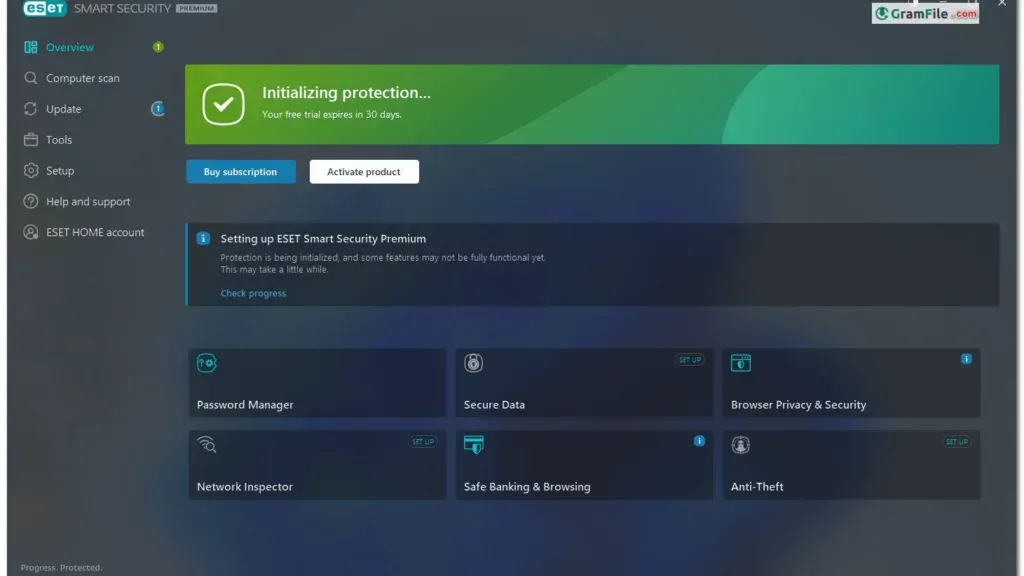Click the green Overview notification badge
This screenshot has height=576, width=1024.
point(158,47)
